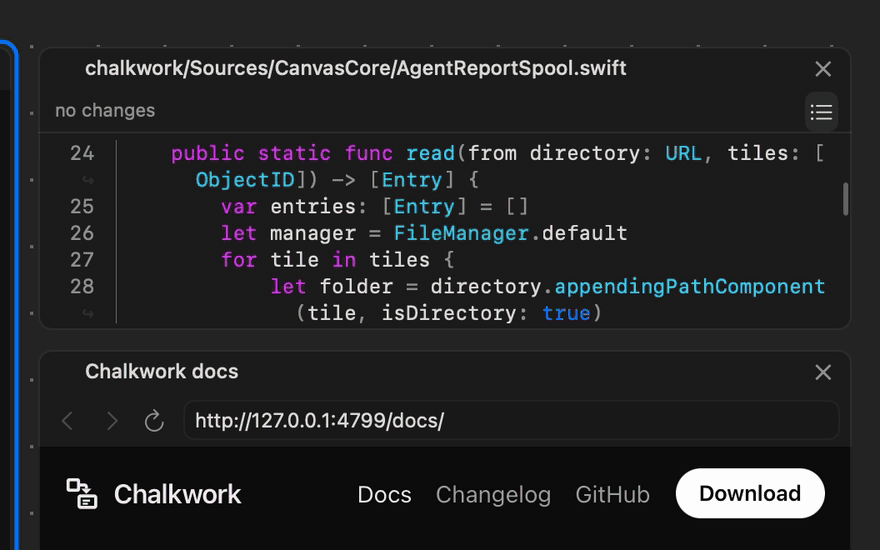Go forward in the Chalkwork docs browser
Viewport: 880px width, 550px height.
(x=112, y=420)
